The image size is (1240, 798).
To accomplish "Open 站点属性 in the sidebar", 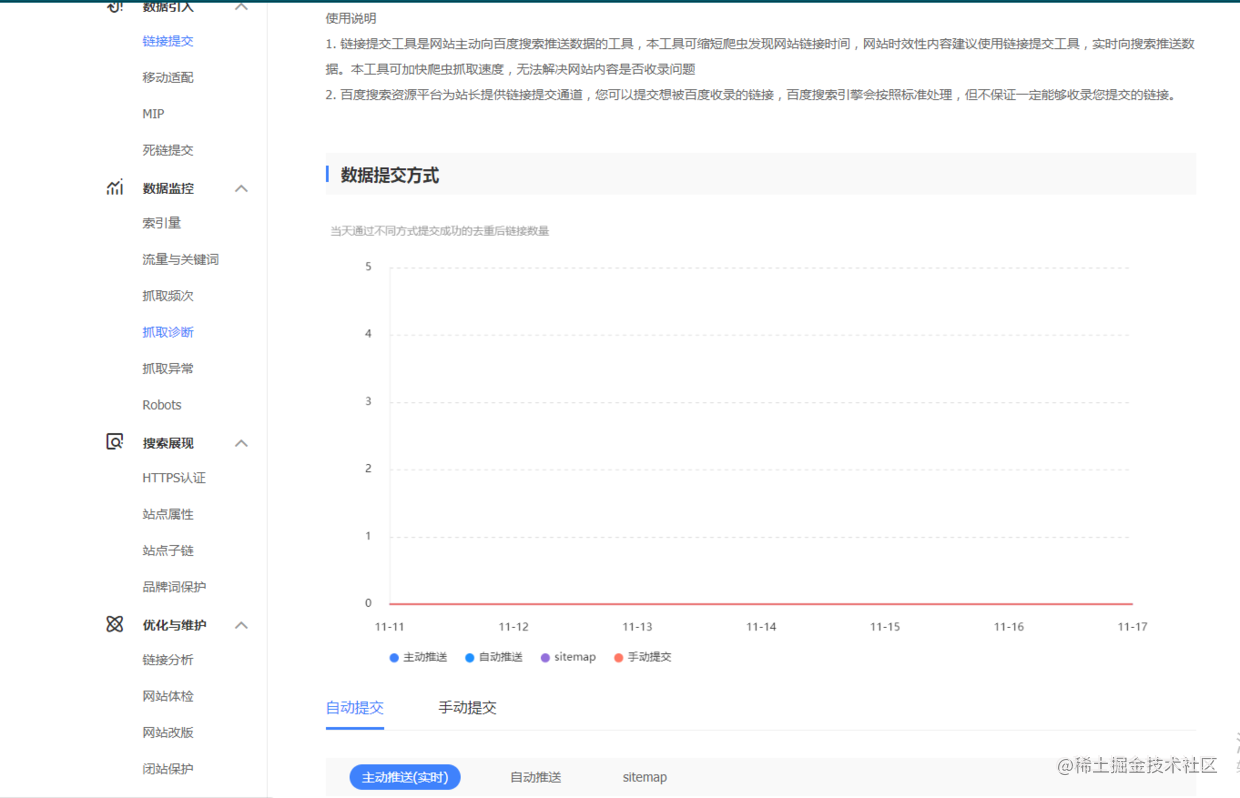I will click(168, 514).
